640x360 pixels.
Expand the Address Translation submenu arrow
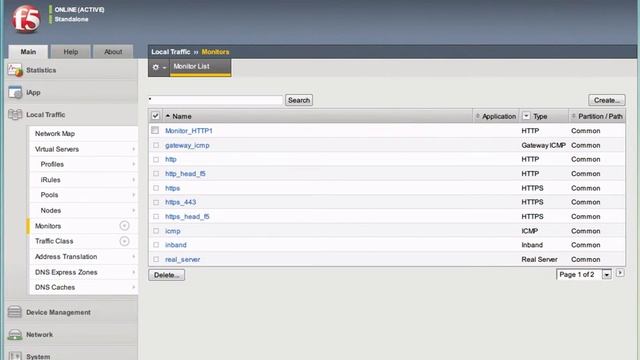click(x=133, y=257)
